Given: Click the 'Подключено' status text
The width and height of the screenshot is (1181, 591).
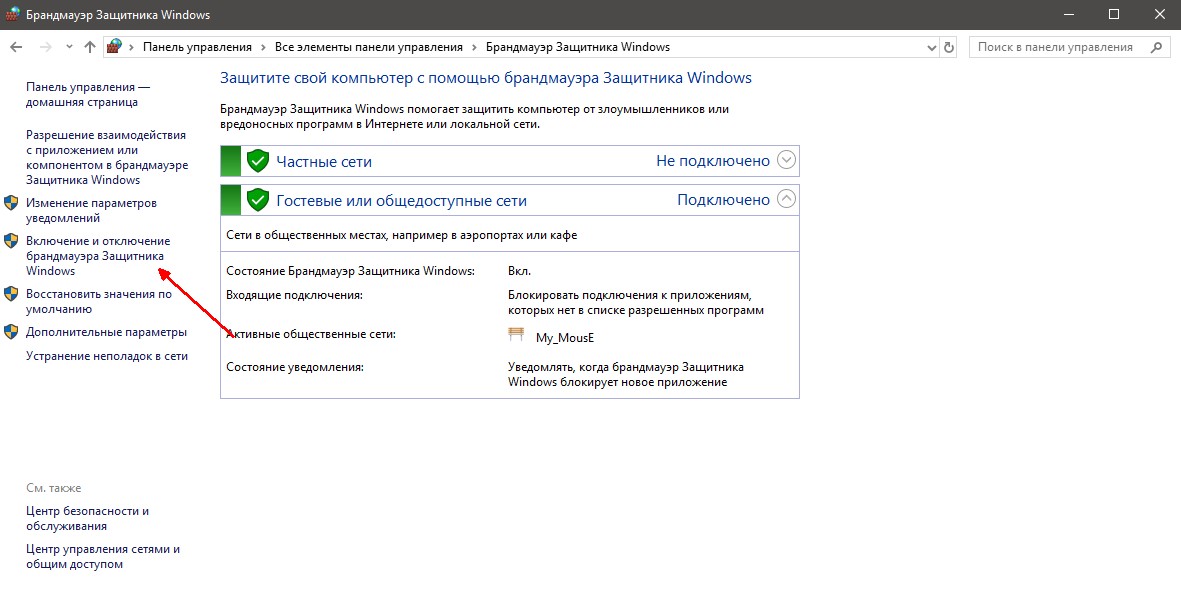Looking at the screenshot, I should (x=723, y=200).
